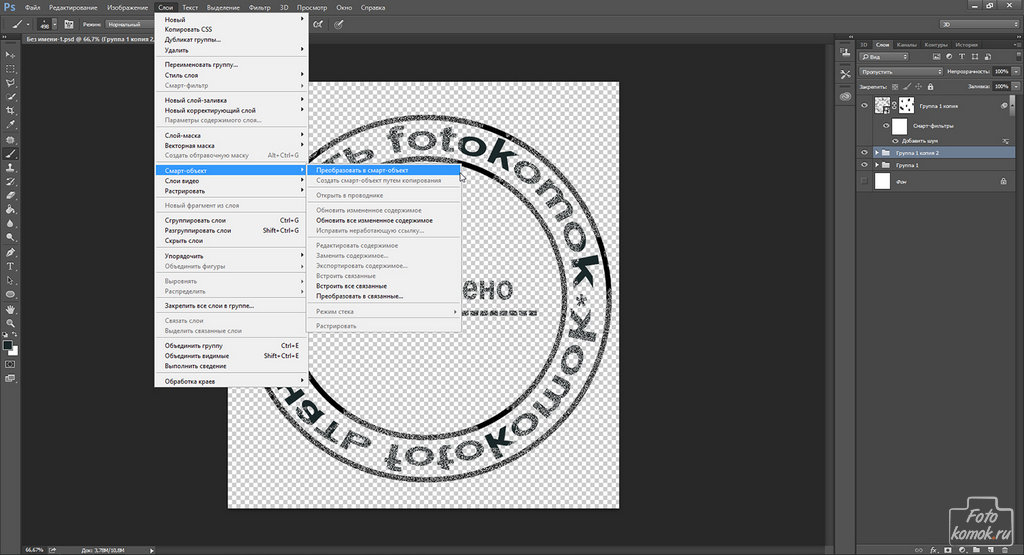The height and width of the screenshot is (555, 1024).
Task: Select the Eraser tool
Action: (x=10, y=196)
